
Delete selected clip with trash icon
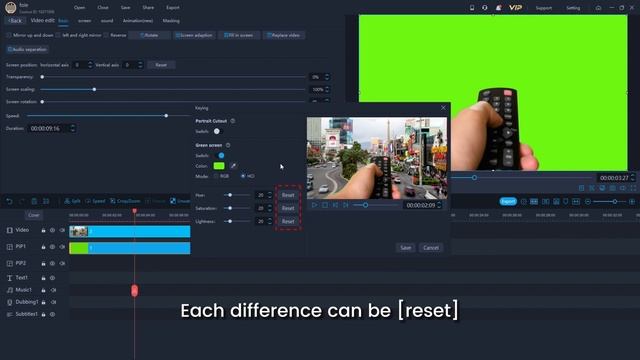pos(34,201)
